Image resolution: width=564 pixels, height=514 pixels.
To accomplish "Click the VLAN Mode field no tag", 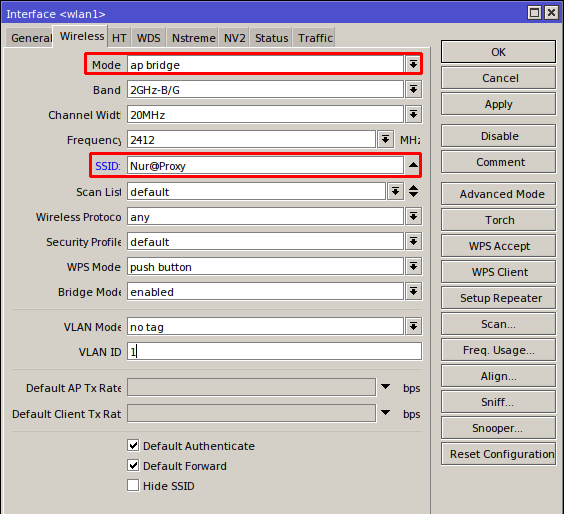I will pyautogui.click(x=265, y=327).
